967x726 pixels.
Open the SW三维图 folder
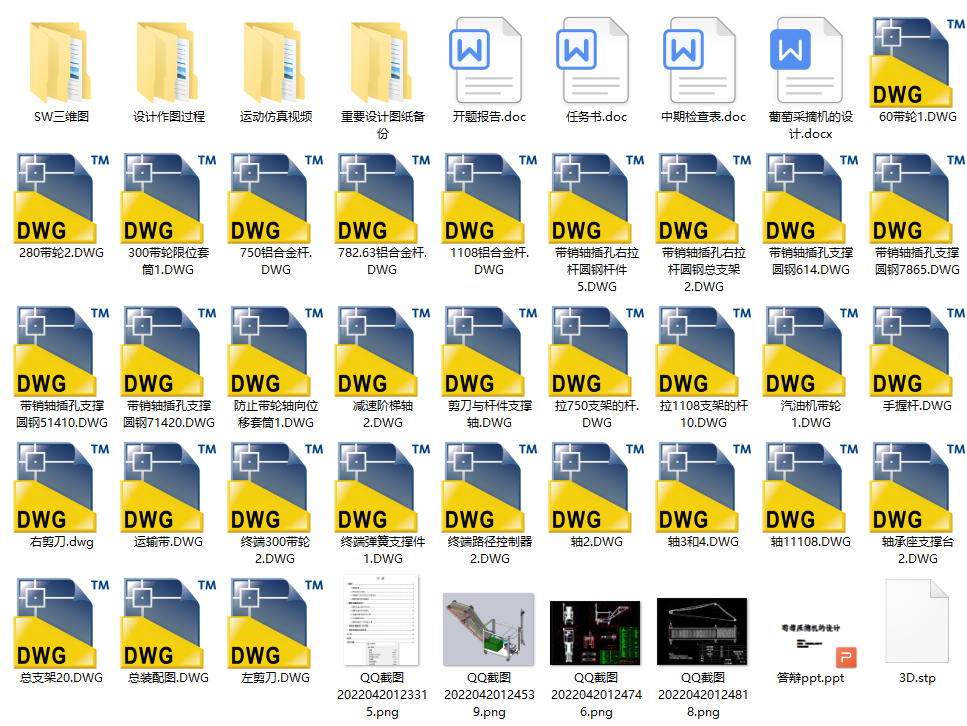click(x=61, y=60)
